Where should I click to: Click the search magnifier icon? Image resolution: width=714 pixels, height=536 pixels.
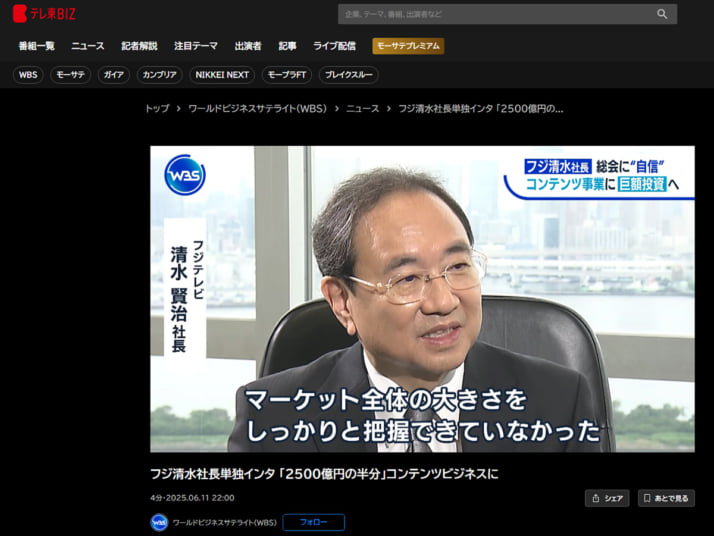point(662,14)
